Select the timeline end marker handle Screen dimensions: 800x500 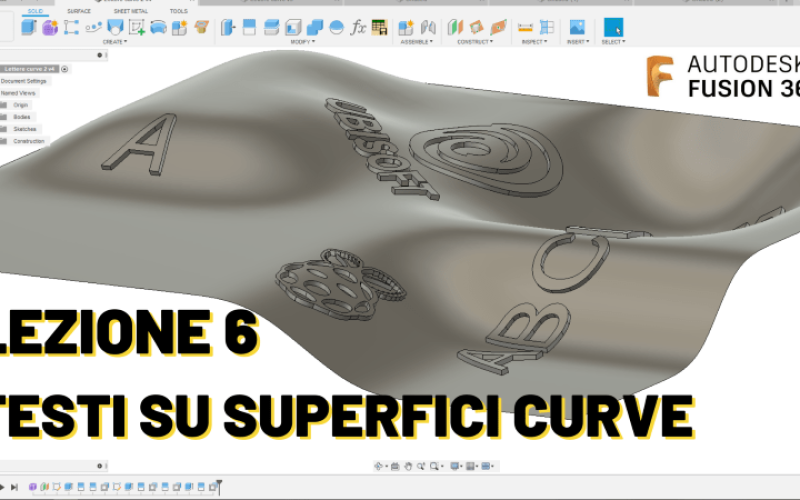pos(219,487)
